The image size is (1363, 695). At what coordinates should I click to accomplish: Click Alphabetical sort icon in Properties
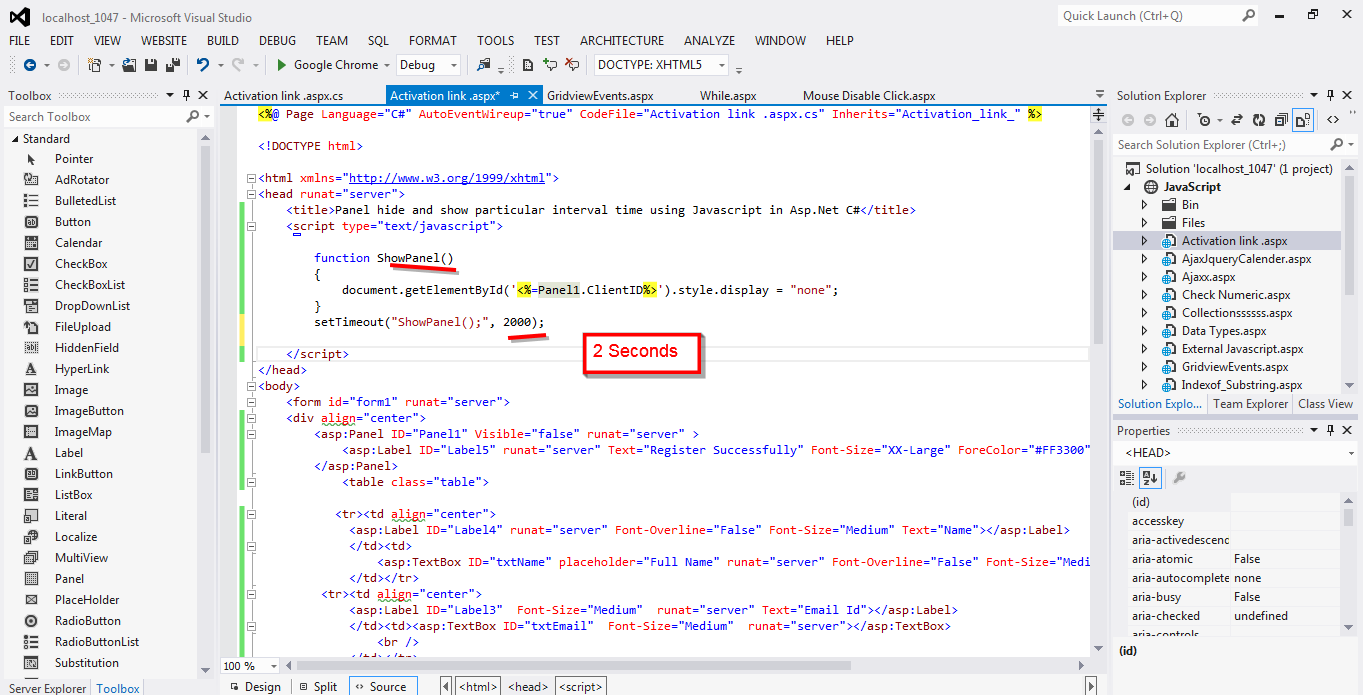click(x=1151, y=478)
